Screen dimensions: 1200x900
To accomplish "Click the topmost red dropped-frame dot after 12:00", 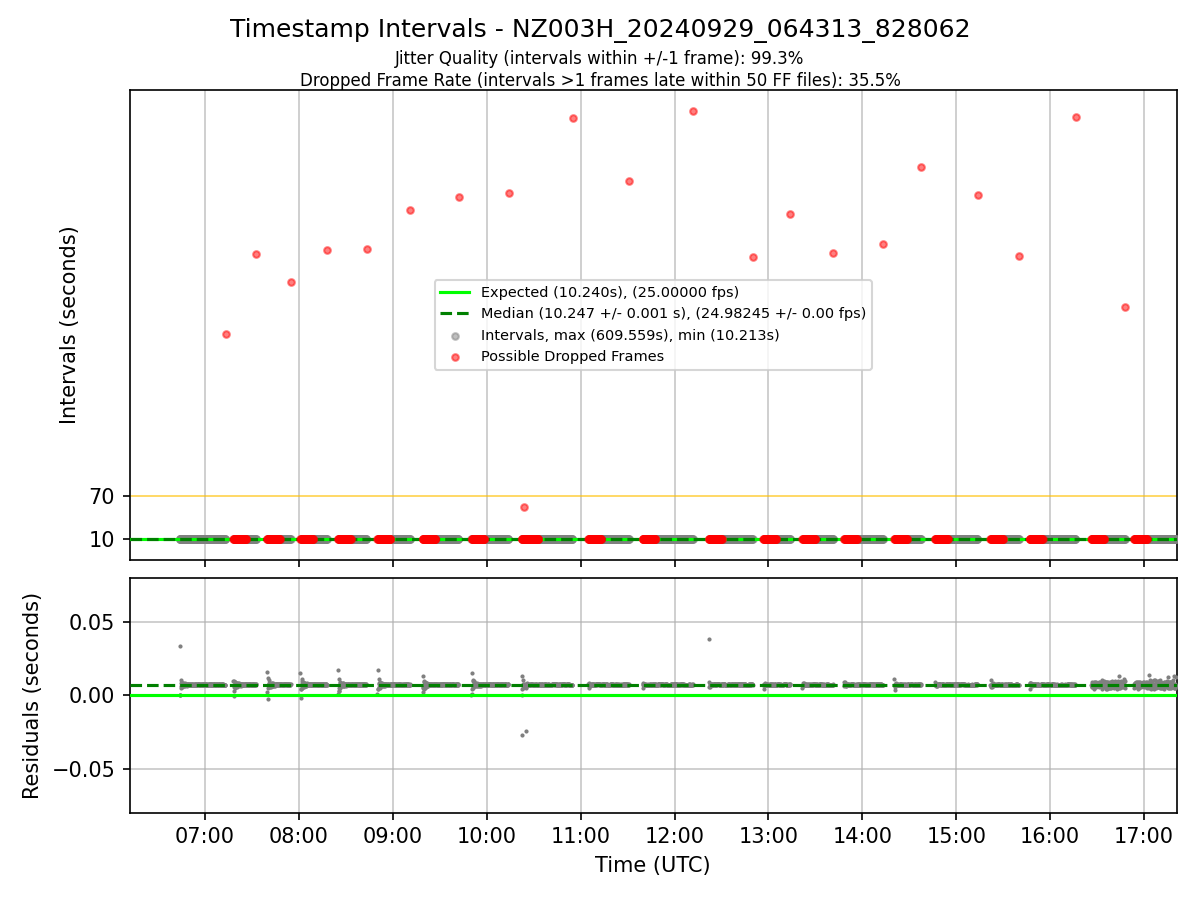I will tap(693, 111).
